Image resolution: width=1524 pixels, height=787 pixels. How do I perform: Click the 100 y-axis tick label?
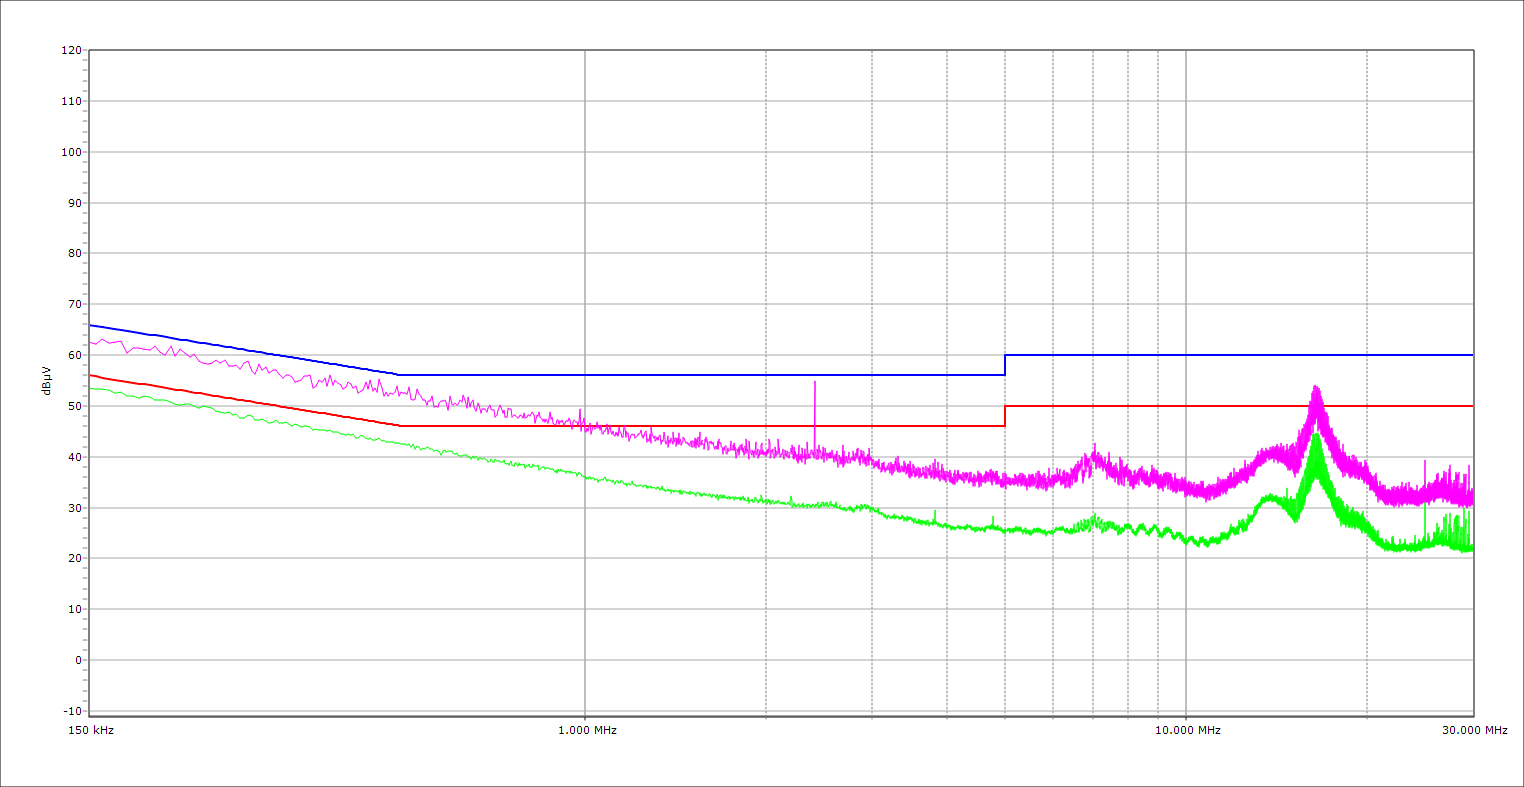click(71, 152)
